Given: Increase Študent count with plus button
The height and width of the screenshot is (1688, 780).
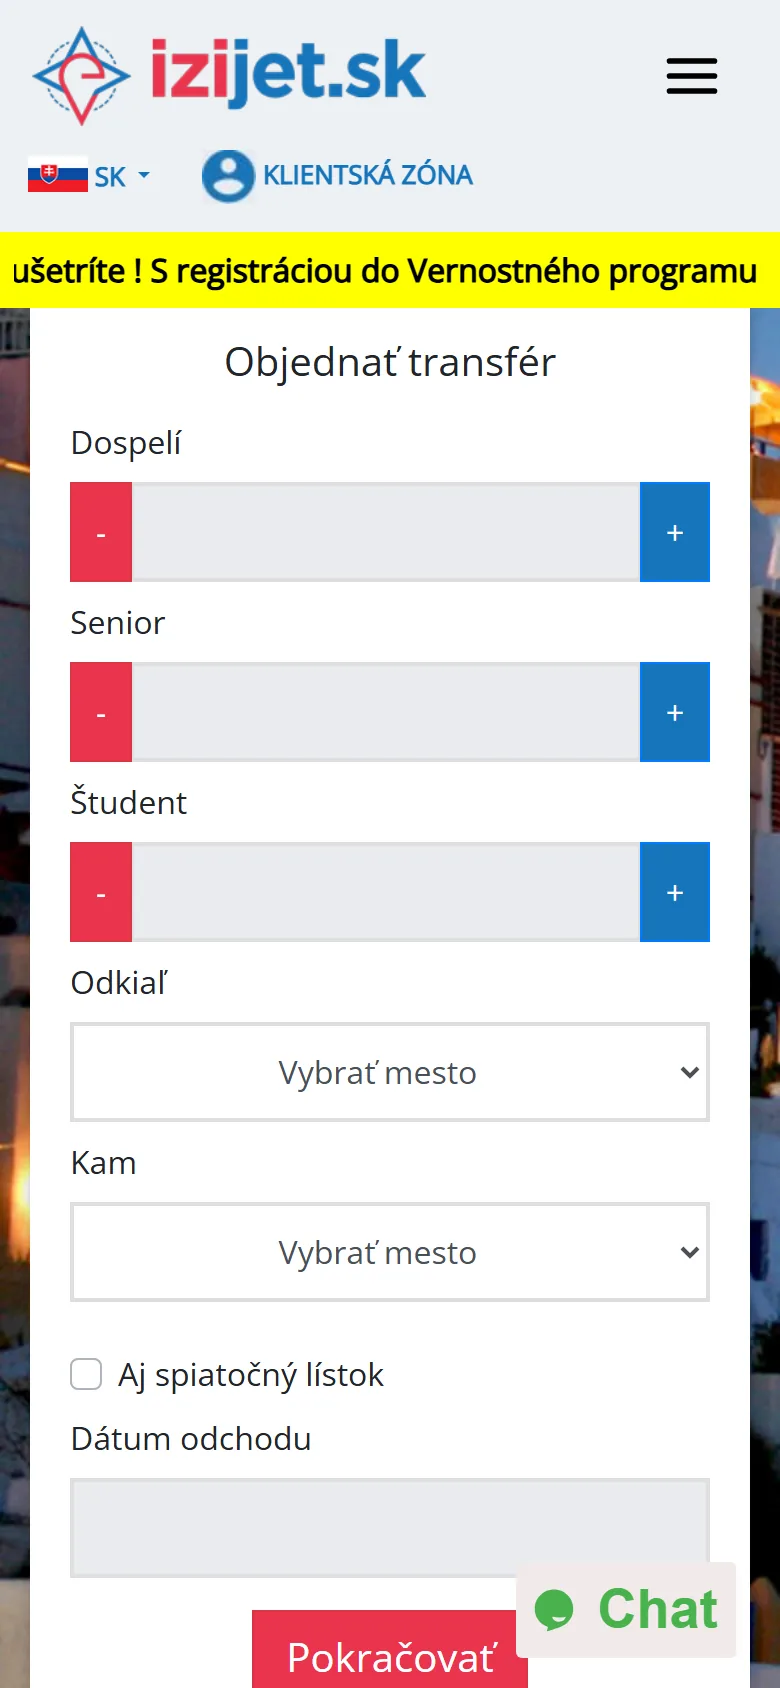Looking at the screenshot, I should click(x=675, y=892).
